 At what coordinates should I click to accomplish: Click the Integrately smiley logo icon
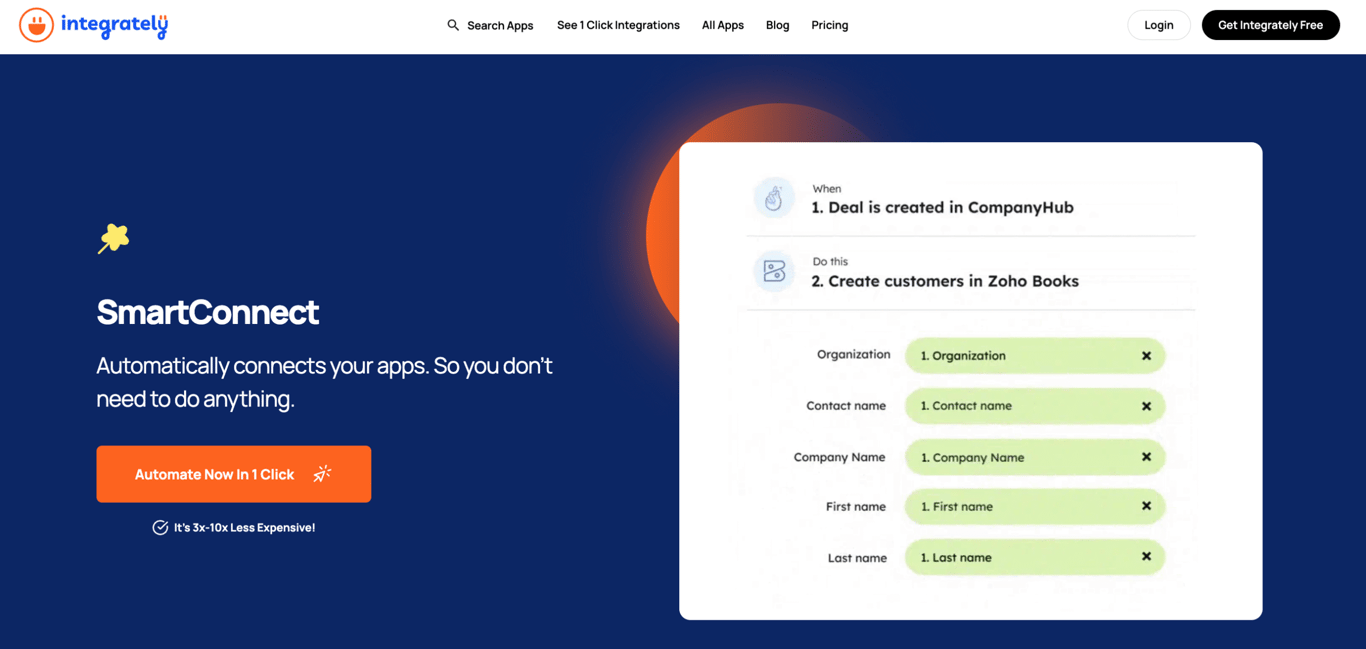click(x=36, y=24)
